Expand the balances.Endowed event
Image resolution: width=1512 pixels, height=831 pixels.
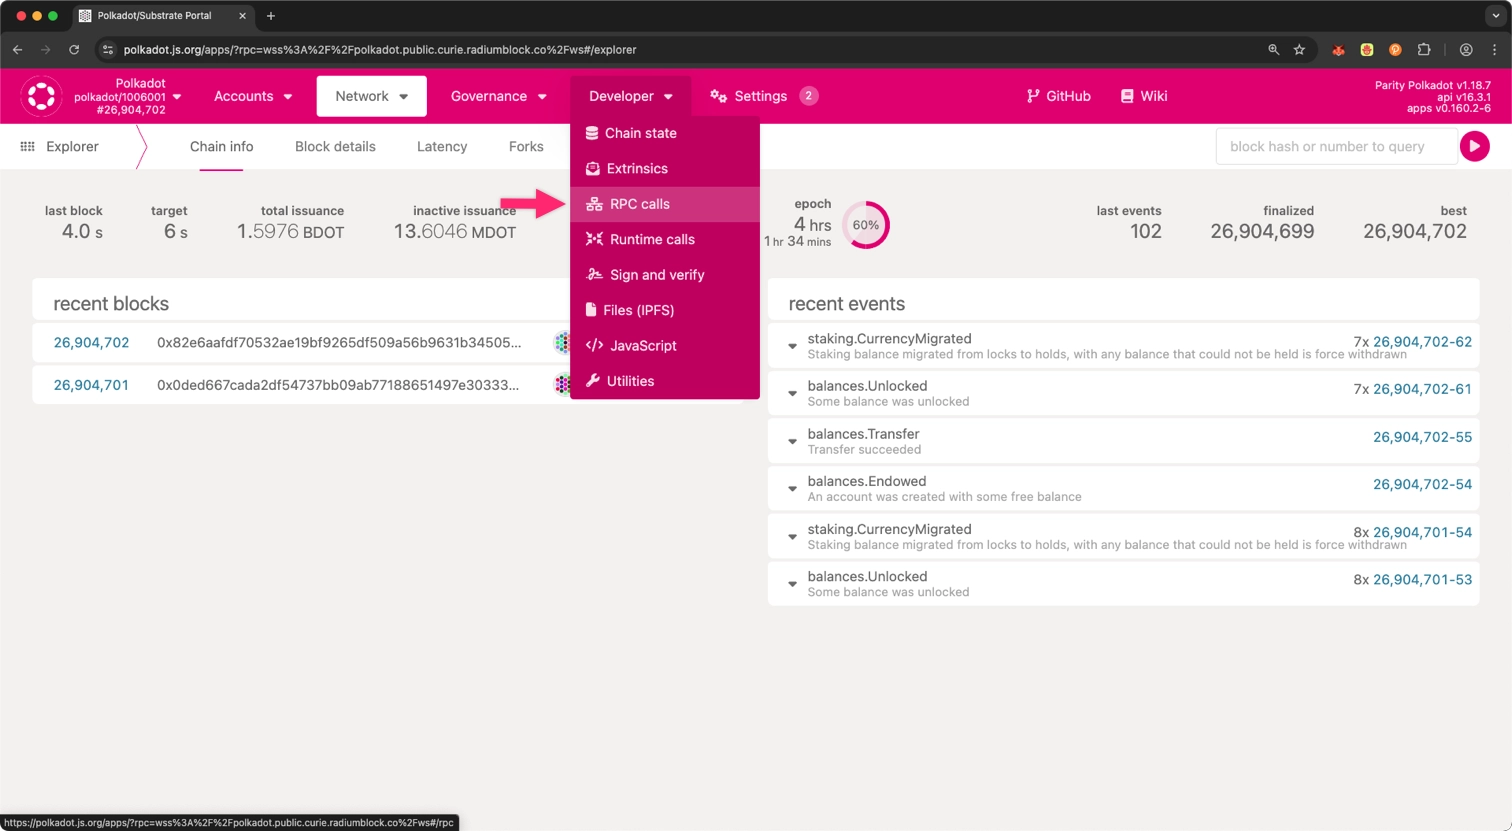click(792, 488)
